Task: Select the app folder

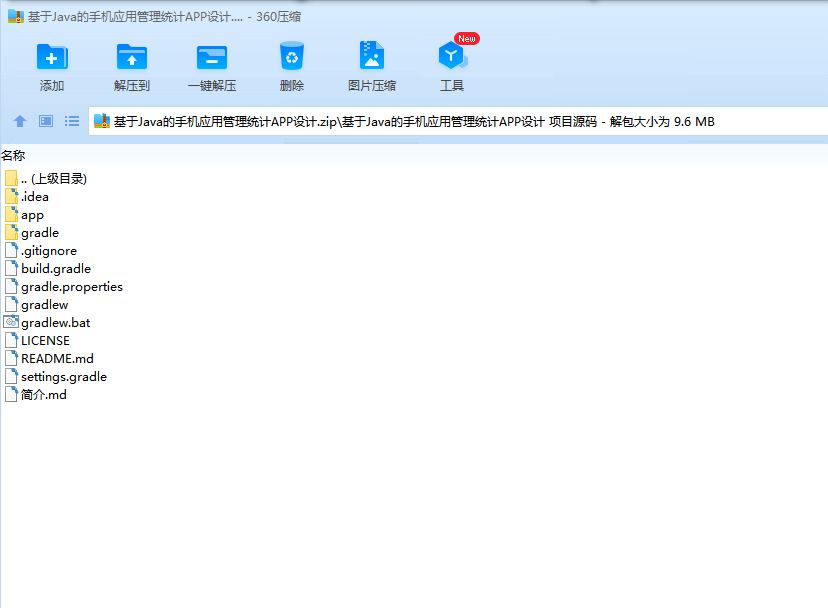Action: point(32,215)
